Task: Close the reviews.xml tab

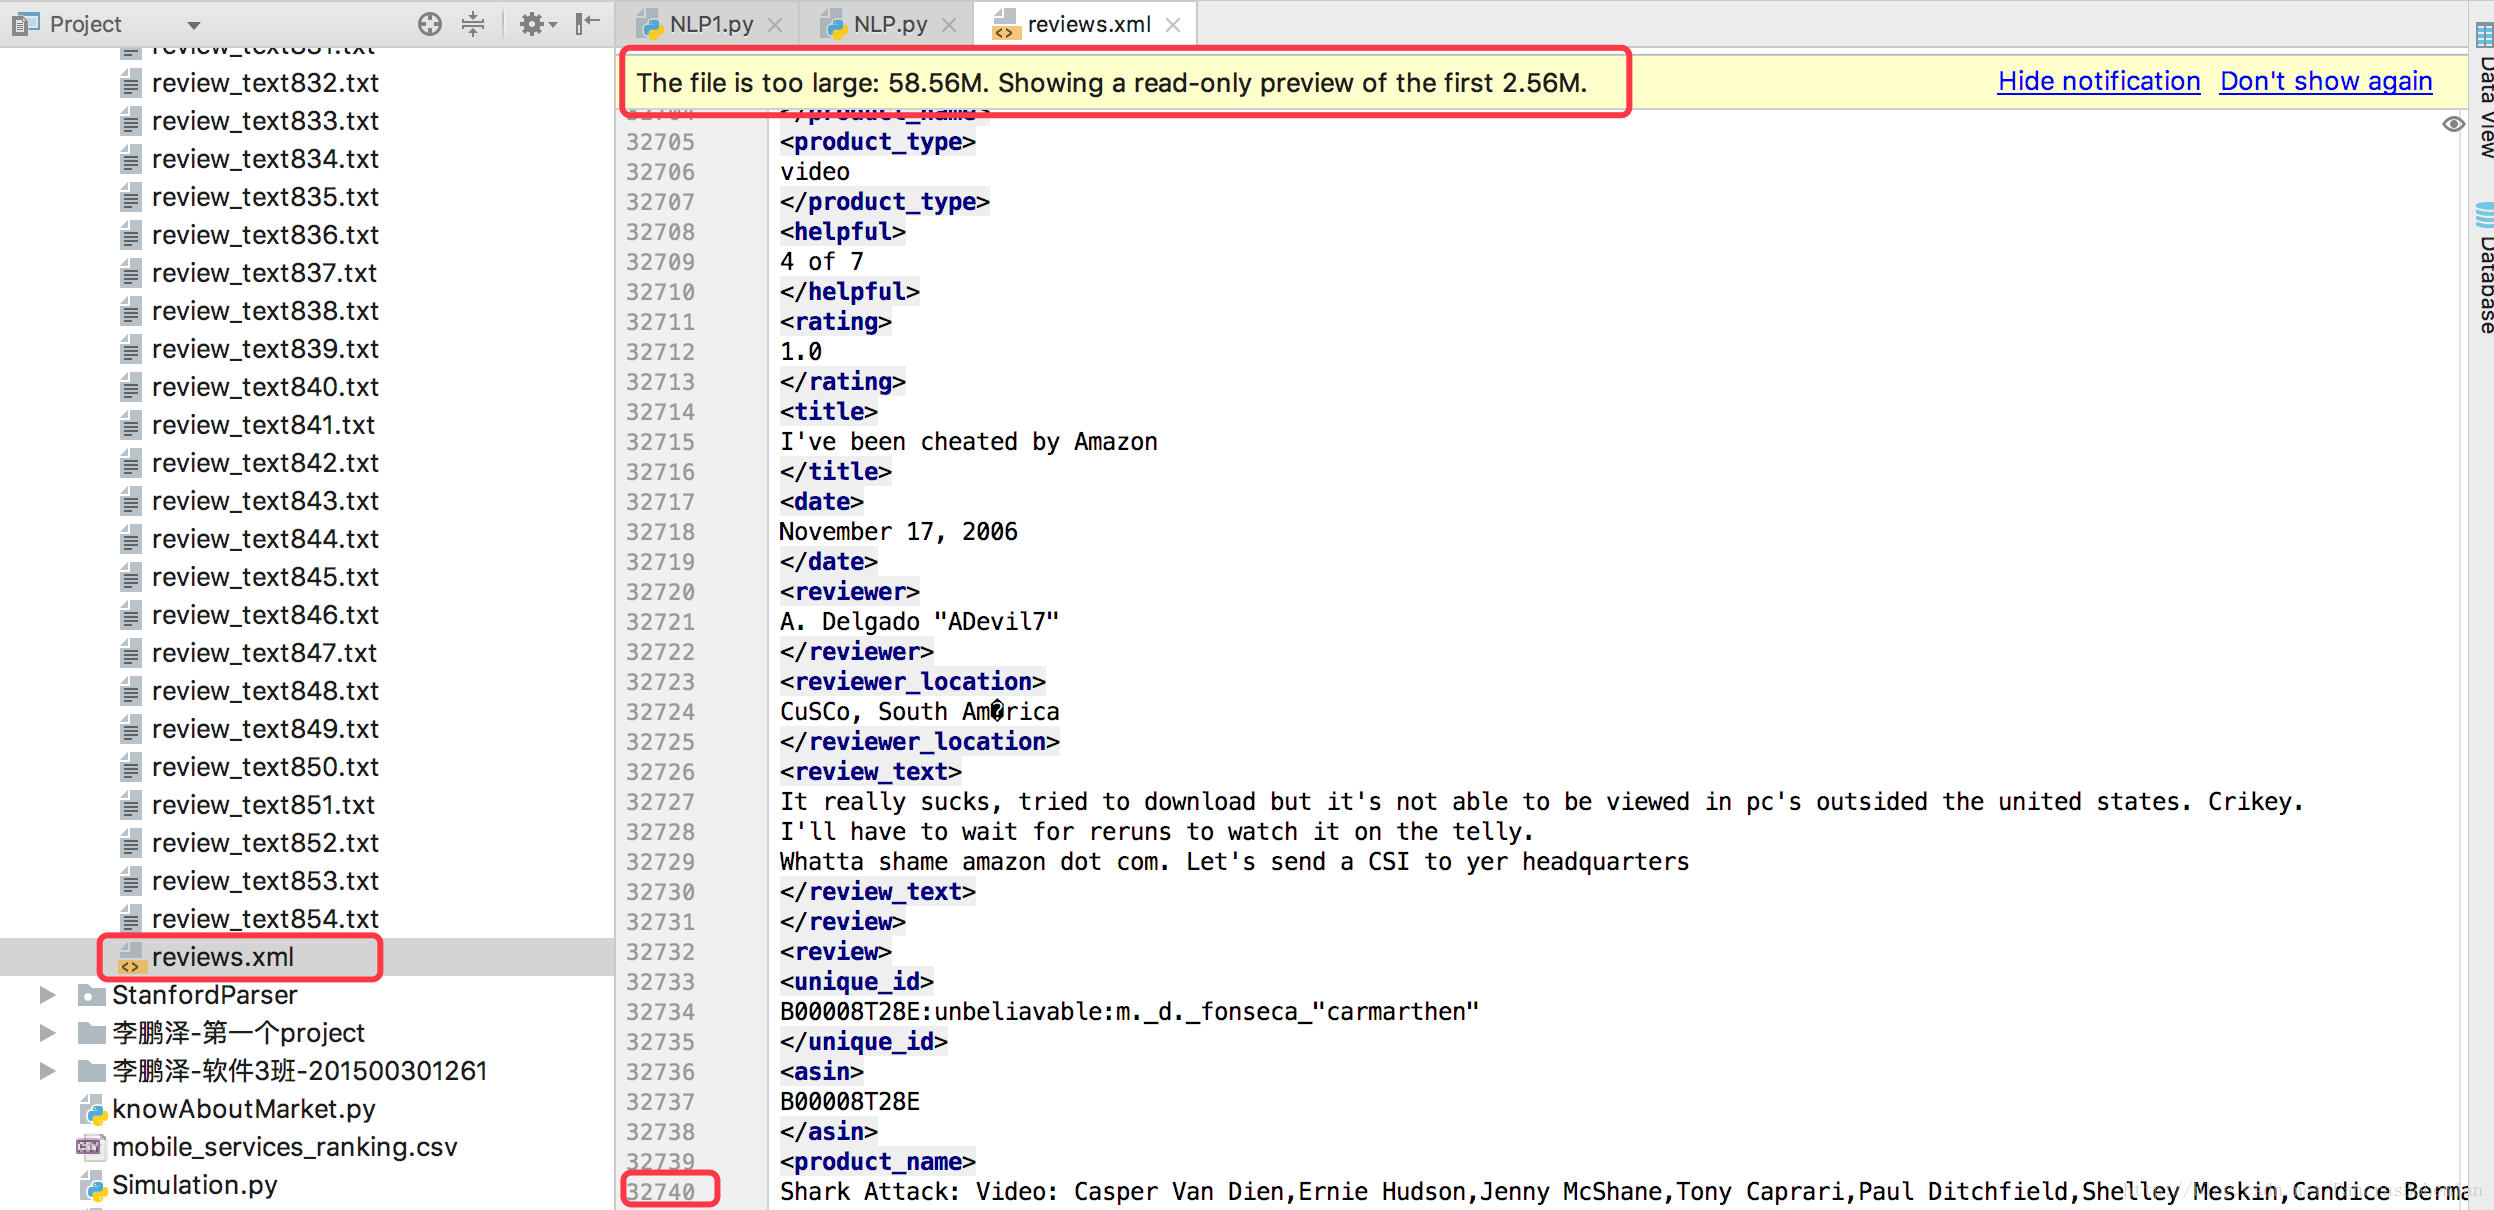Action: point(1173,25)
